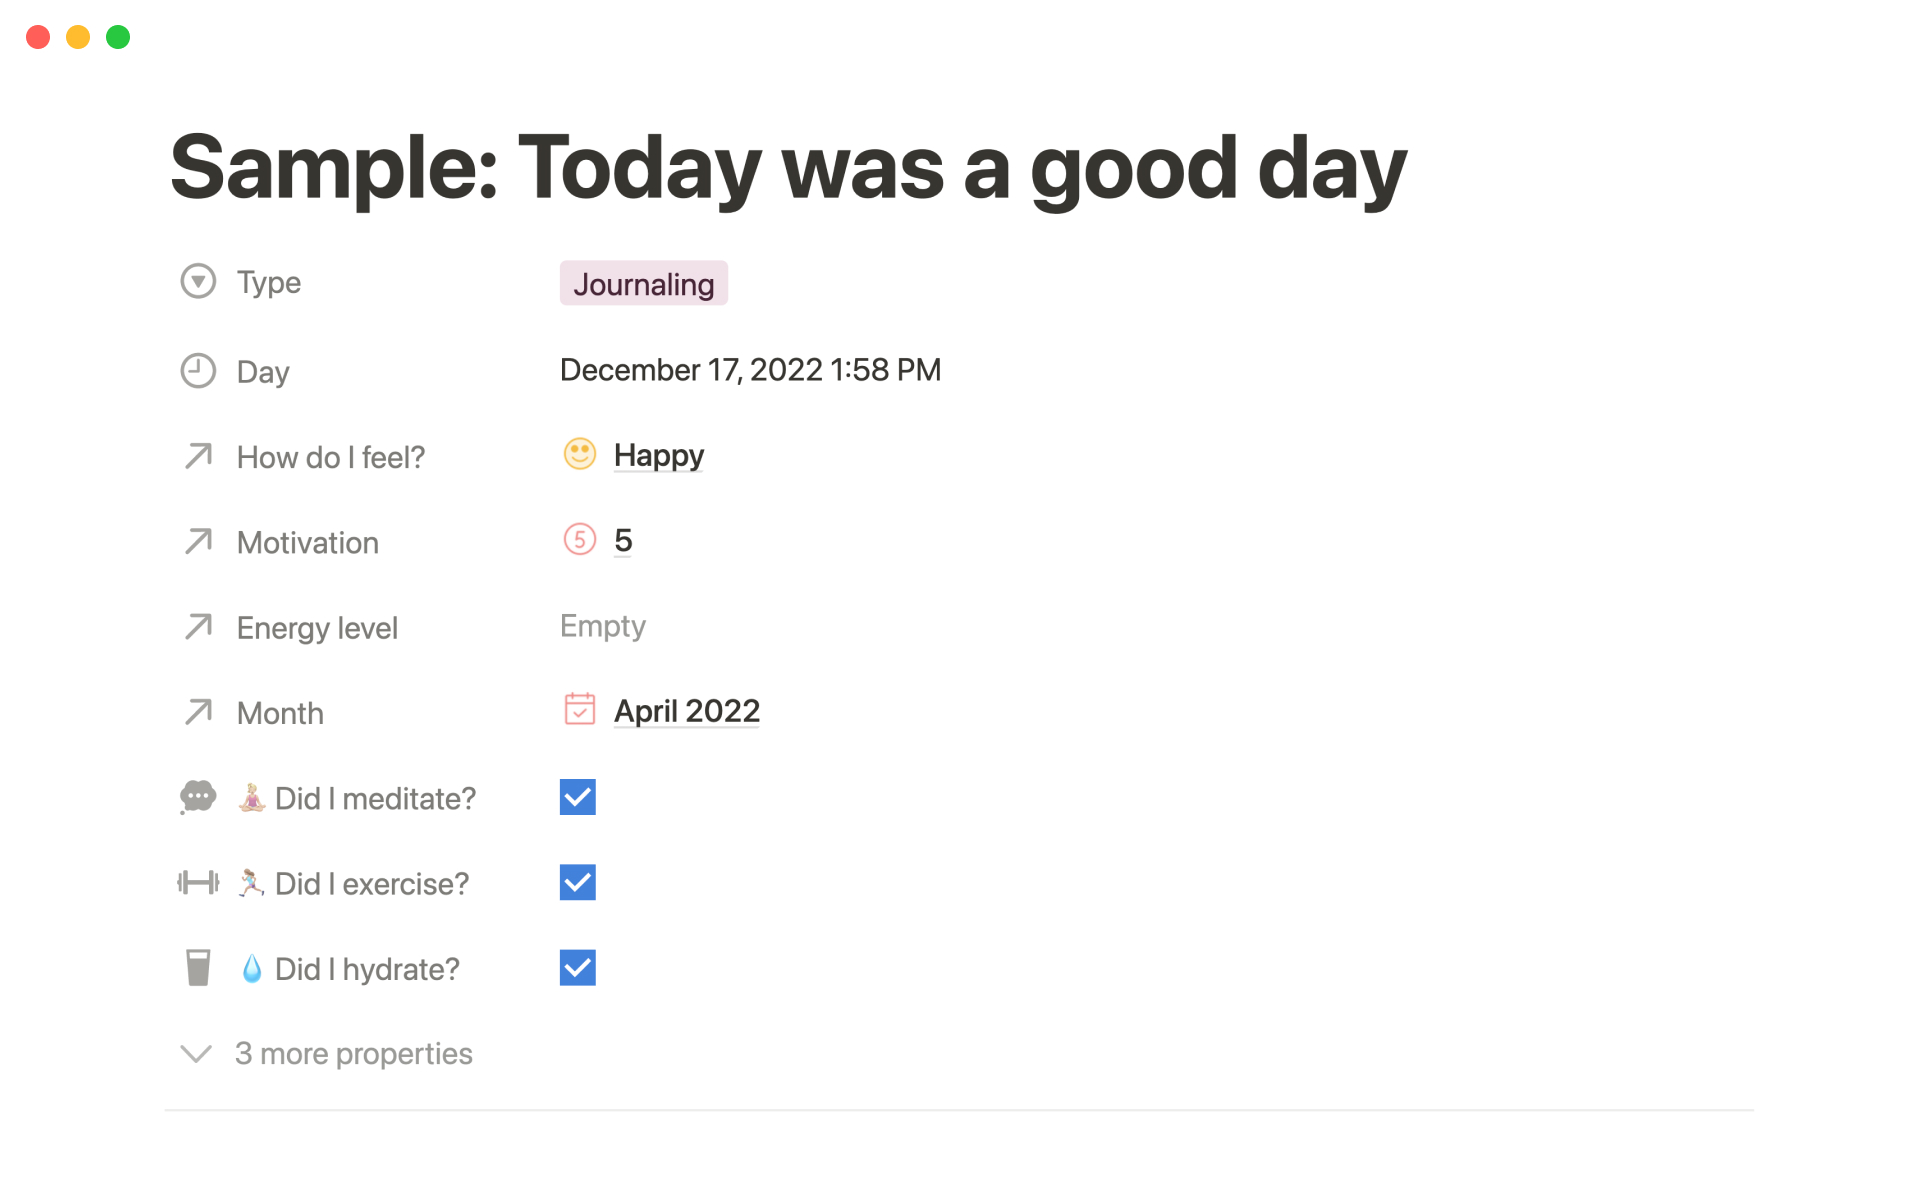Viewport: 1920px width, 1200px height.
Task: Click the calendar icon beside April 2022
Action: 580,710
